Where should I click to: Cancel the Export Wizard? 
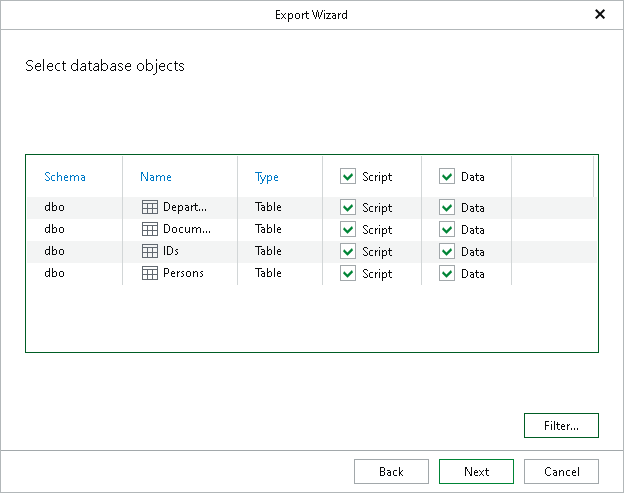[561, 472]
